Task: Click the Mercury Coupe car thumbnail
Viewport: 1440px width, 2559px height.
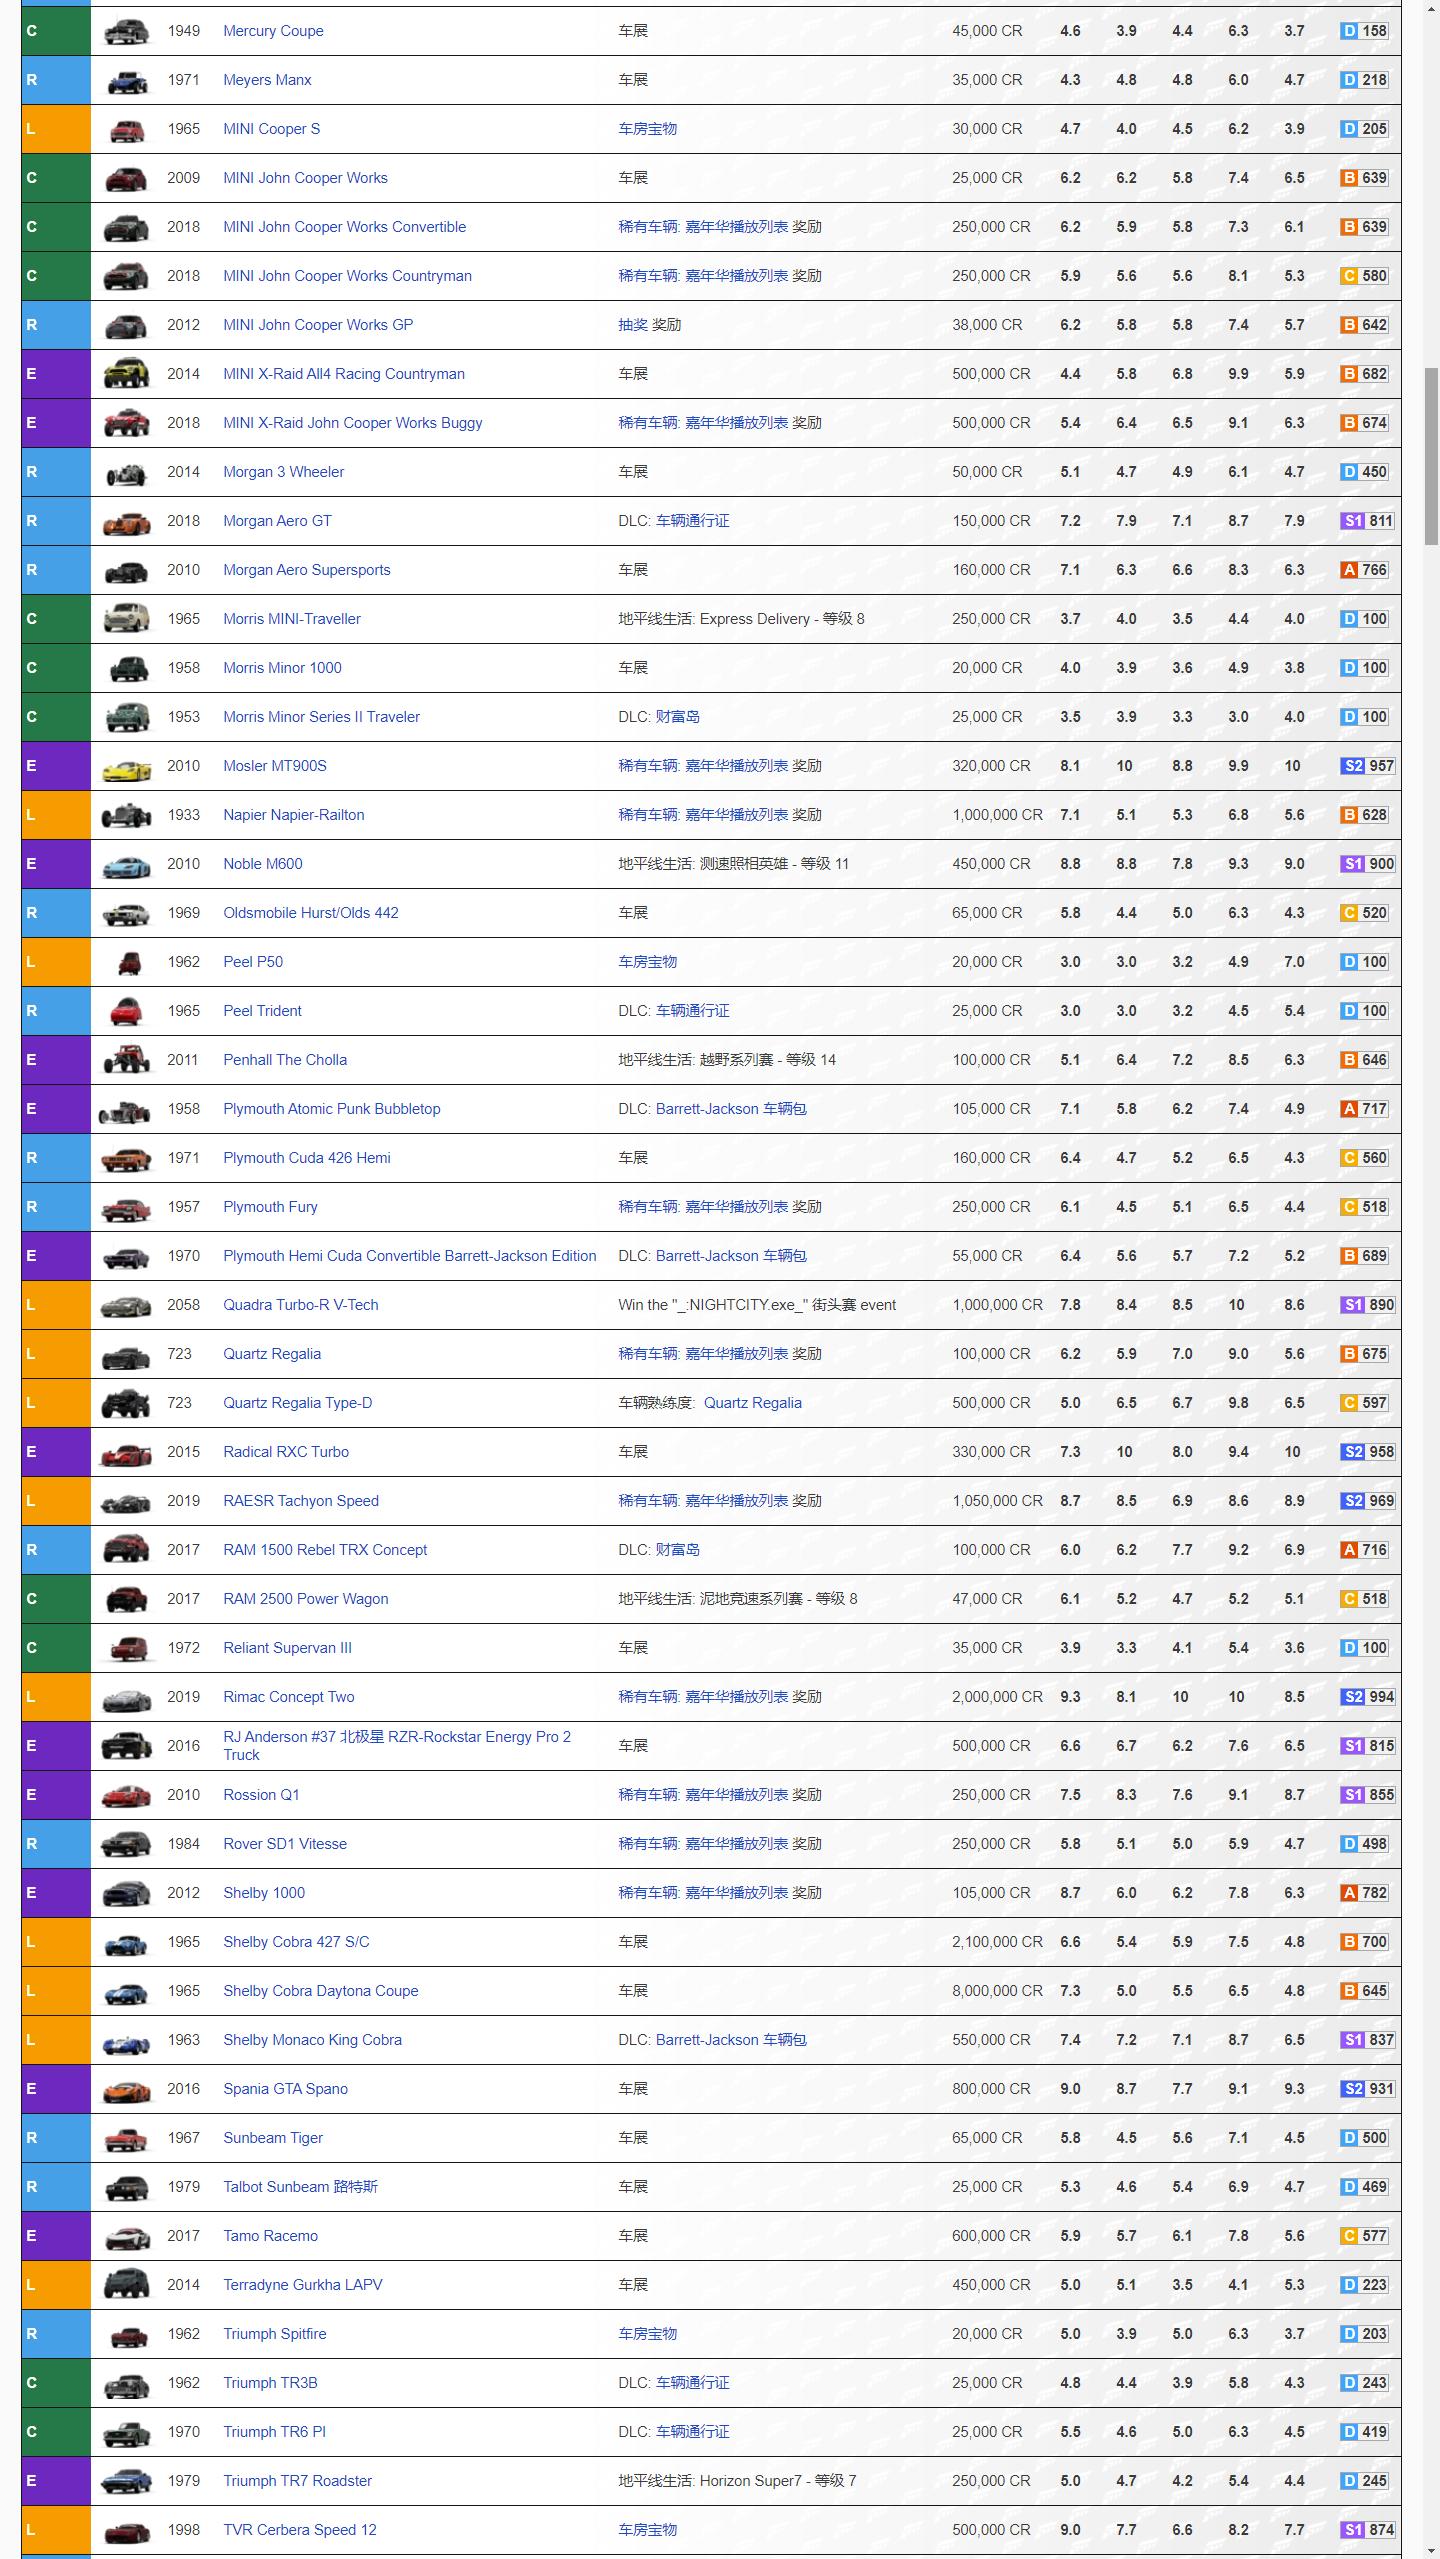Action: coord(126,31)
